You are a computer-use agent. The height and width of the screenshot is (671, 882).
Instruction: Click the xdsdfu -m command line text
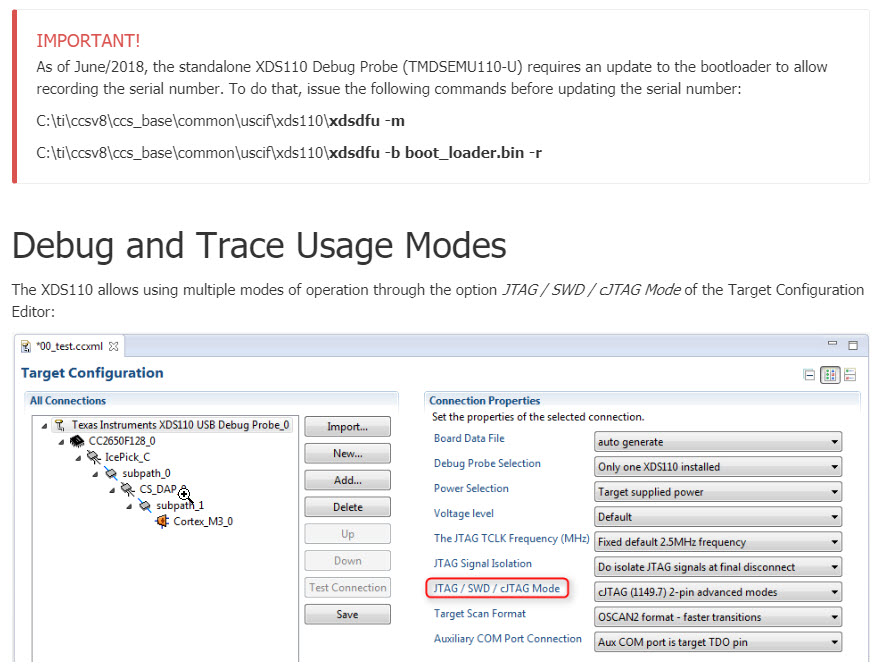pyautogui.click(x=220, y=121)
